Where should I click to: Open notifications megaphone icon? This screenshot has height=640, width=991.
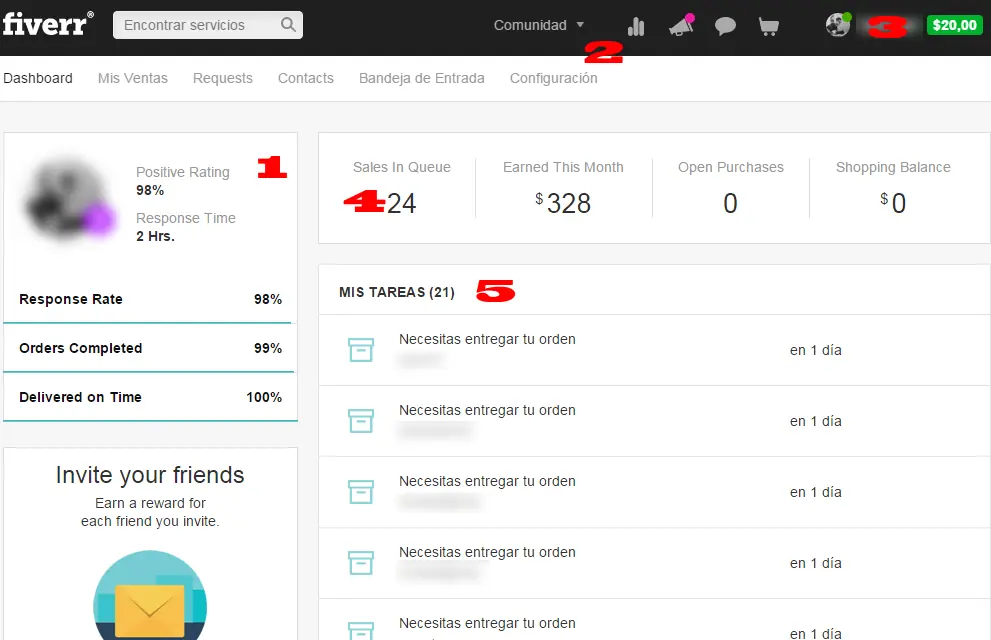[681, 25]
